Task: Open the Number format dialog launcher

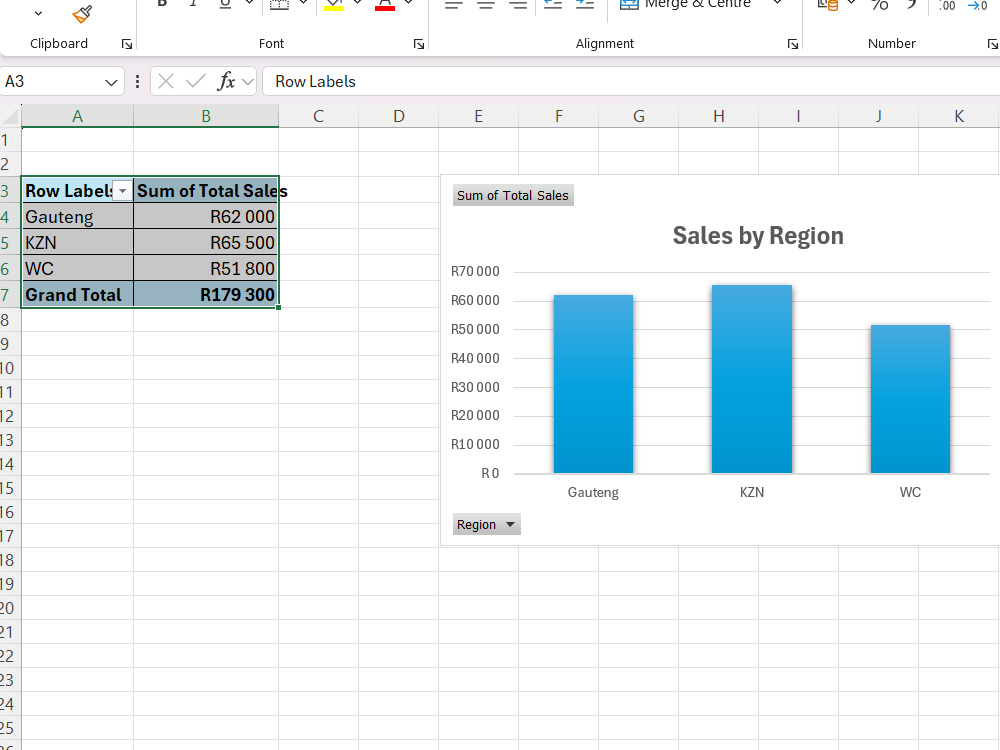Action: pos(992,44)
